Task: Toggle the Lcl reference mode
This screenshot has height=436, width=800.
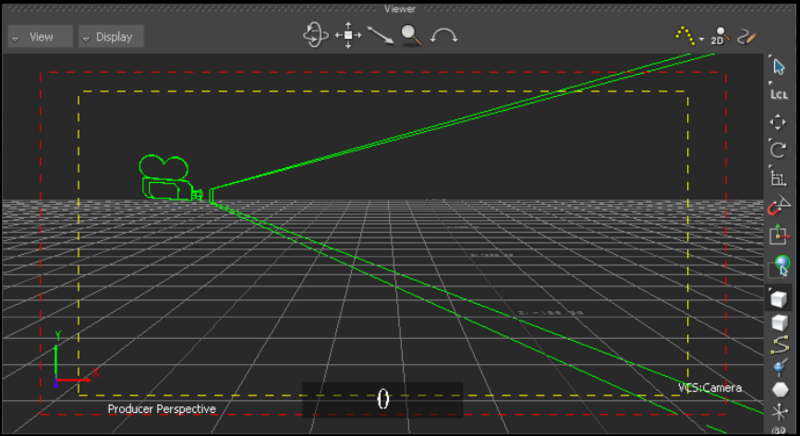Action: [x=778, y=93]
